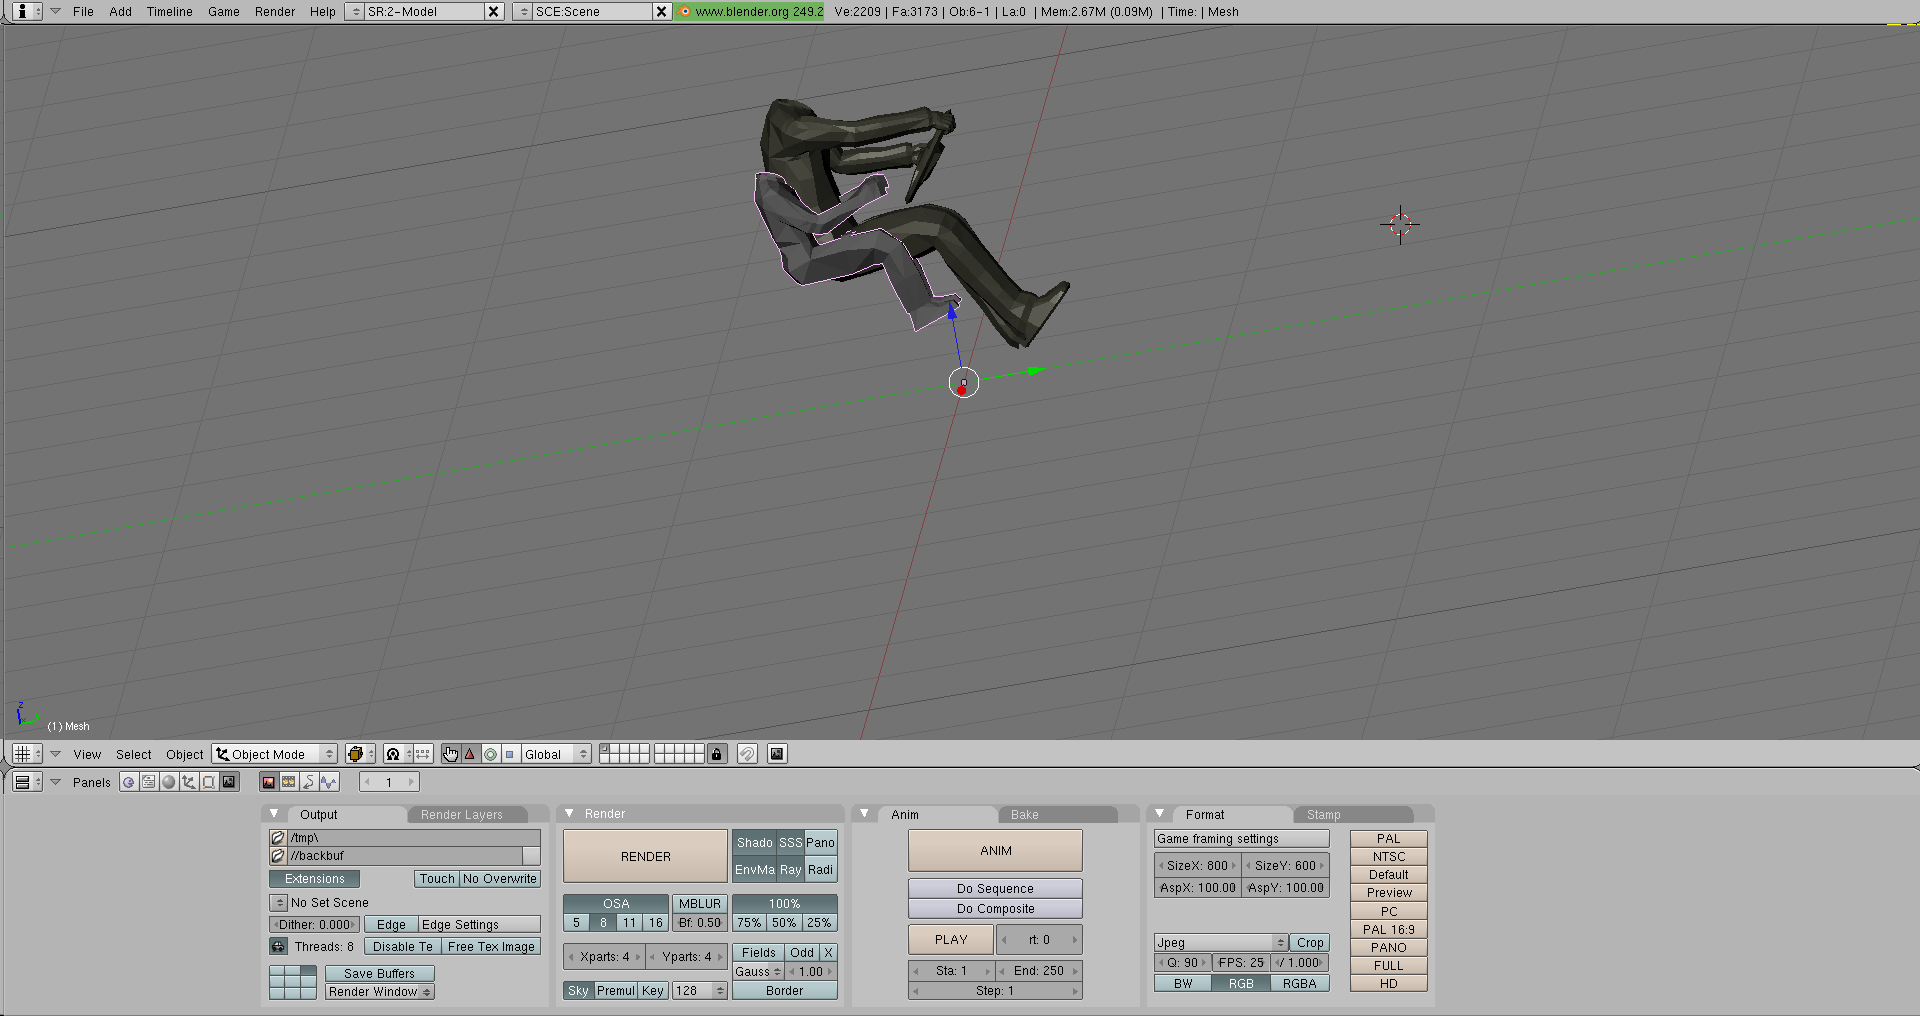Click the render this window icon
Image resolution: width=1920 pixels, height=1016 pixels.
(777, 754)
